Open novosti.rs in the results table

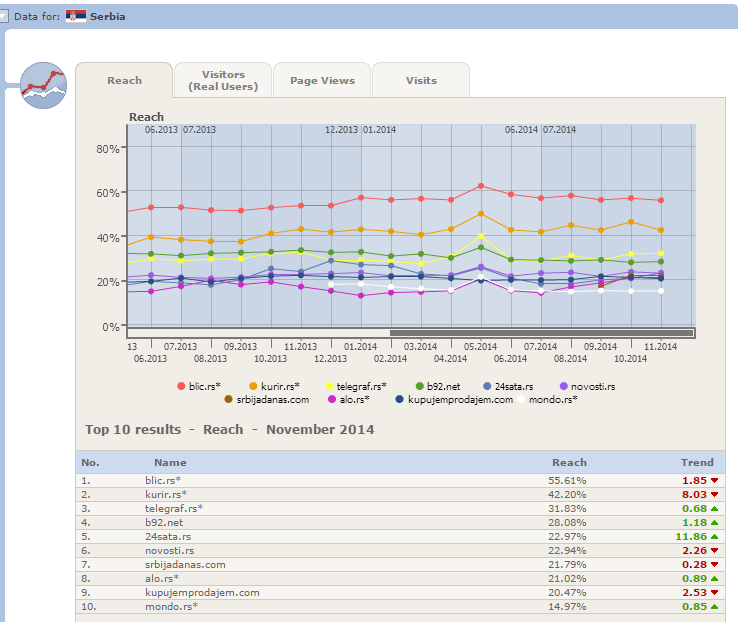[170, 550]
